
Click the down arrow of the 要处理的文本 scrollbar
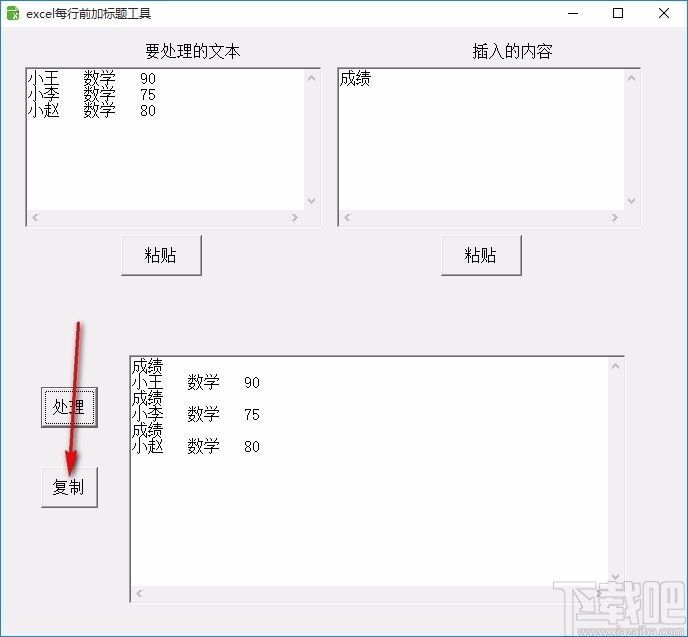pos(312,201)
